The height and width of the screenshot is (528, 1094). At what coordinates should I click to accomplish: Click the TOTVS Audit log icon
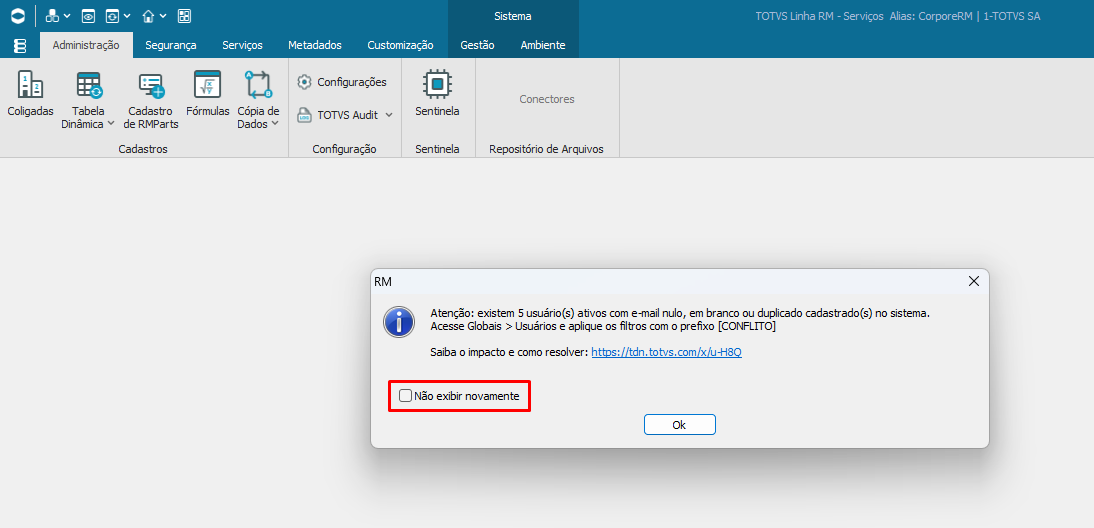point(304,115)
